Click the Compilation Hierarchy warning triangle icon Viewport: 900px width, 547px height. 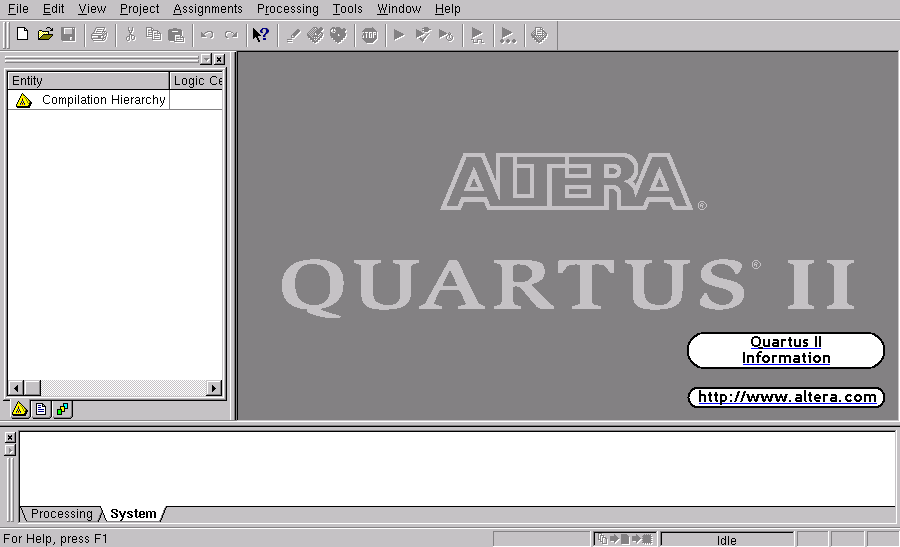pyautogui.click(x=23, y=100)
